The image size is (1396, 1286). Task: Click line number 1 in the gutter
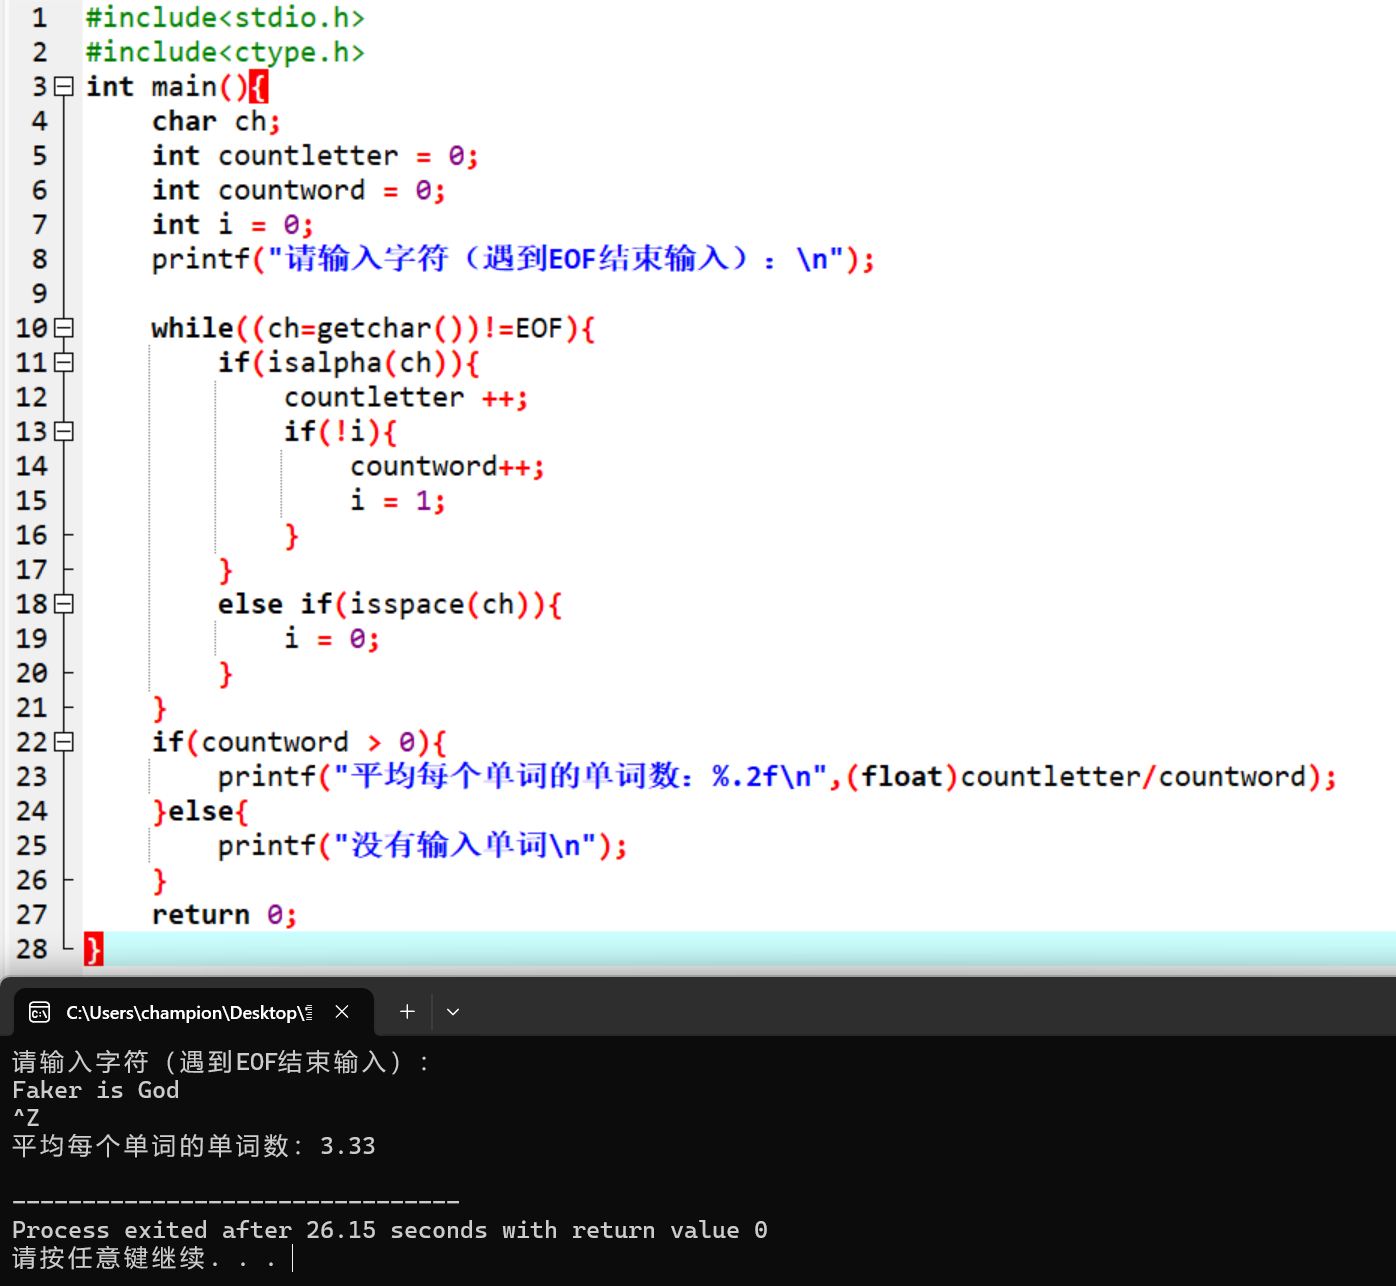click(x=39, y=18)
